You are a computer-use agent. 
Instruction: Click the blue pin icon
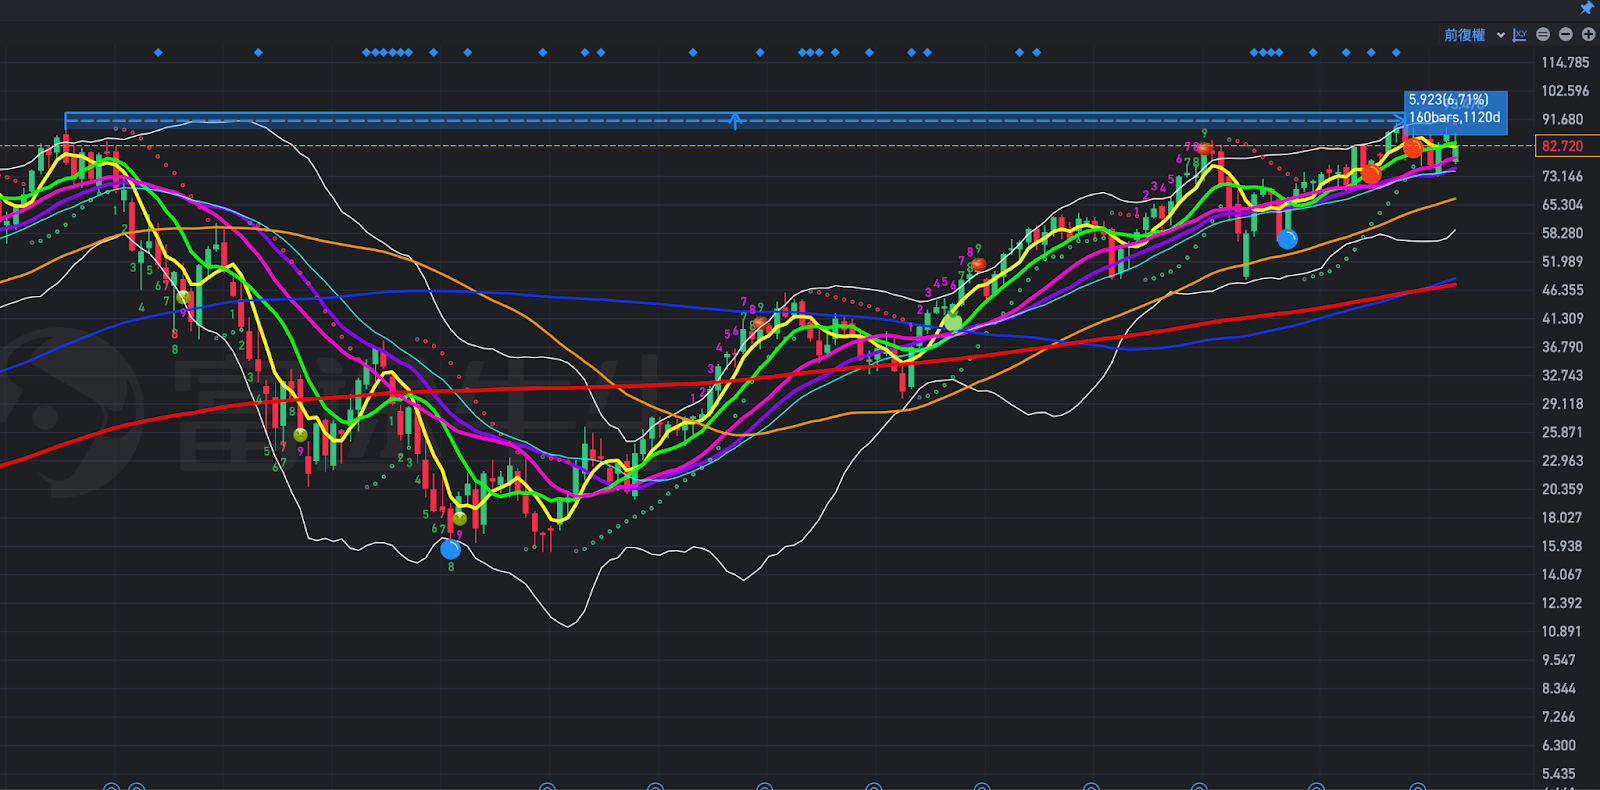coord(1587,8)
